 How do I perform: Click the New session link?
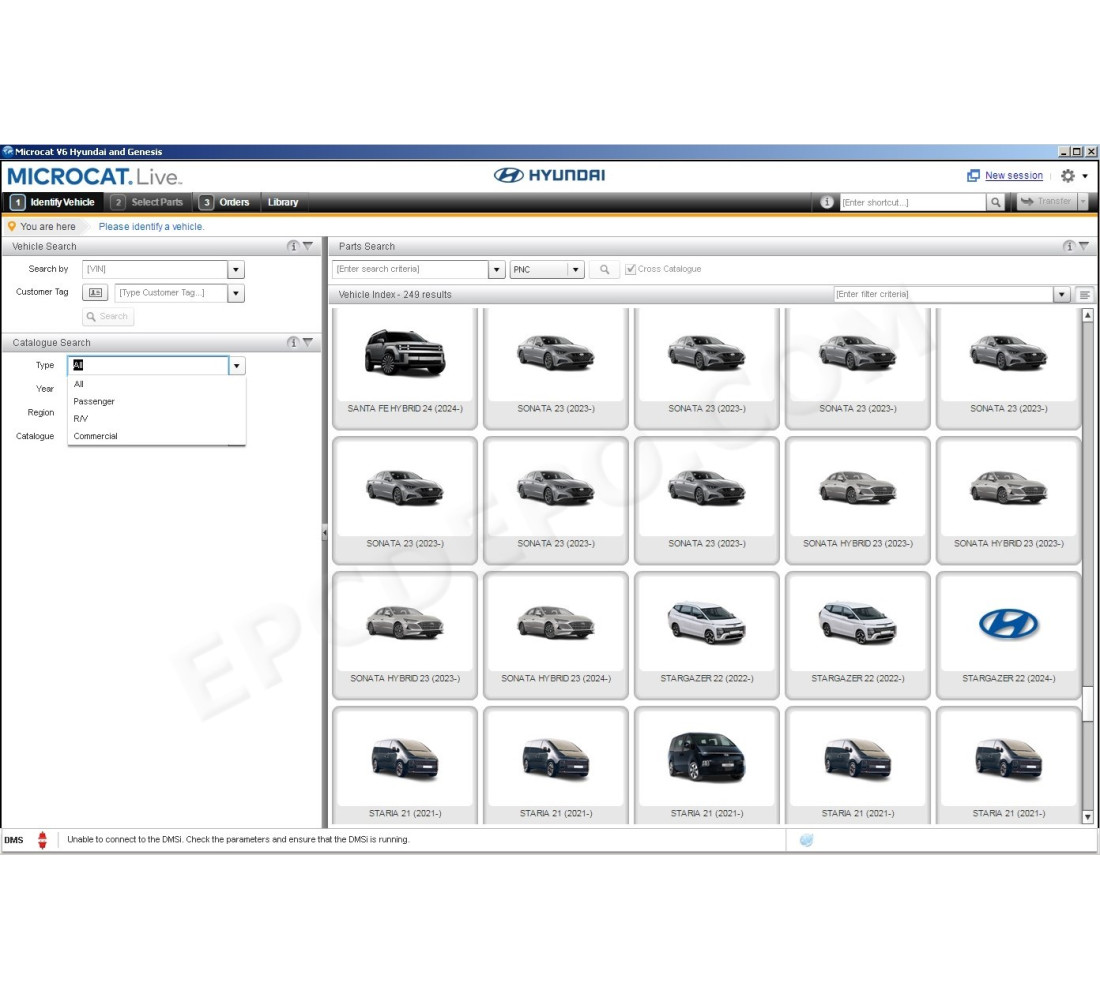pyautogui.click(x=1013, y=175)
